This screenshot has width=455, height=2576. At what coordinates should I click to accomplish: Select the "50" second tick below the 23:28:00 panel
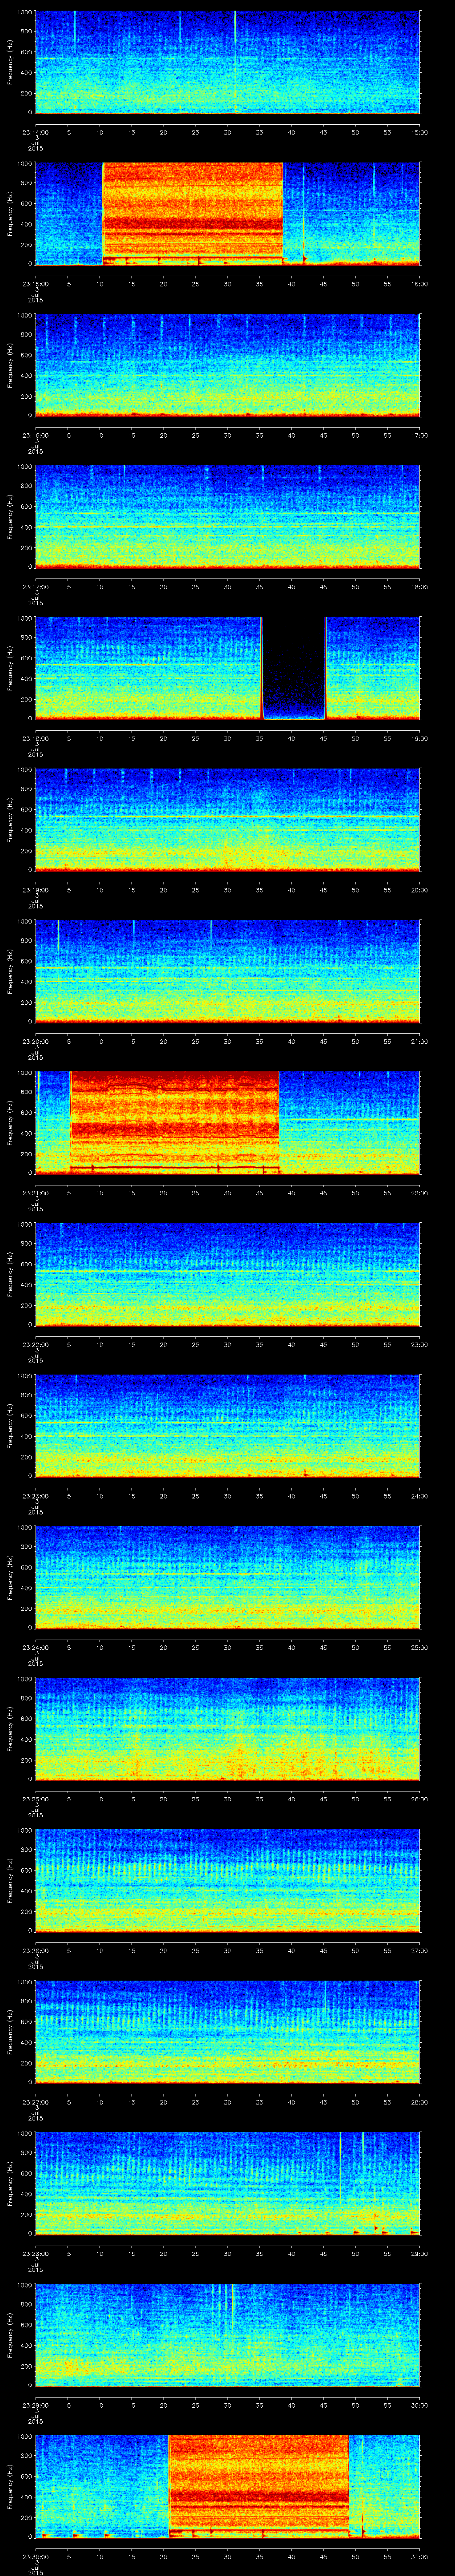[355, 2255]
